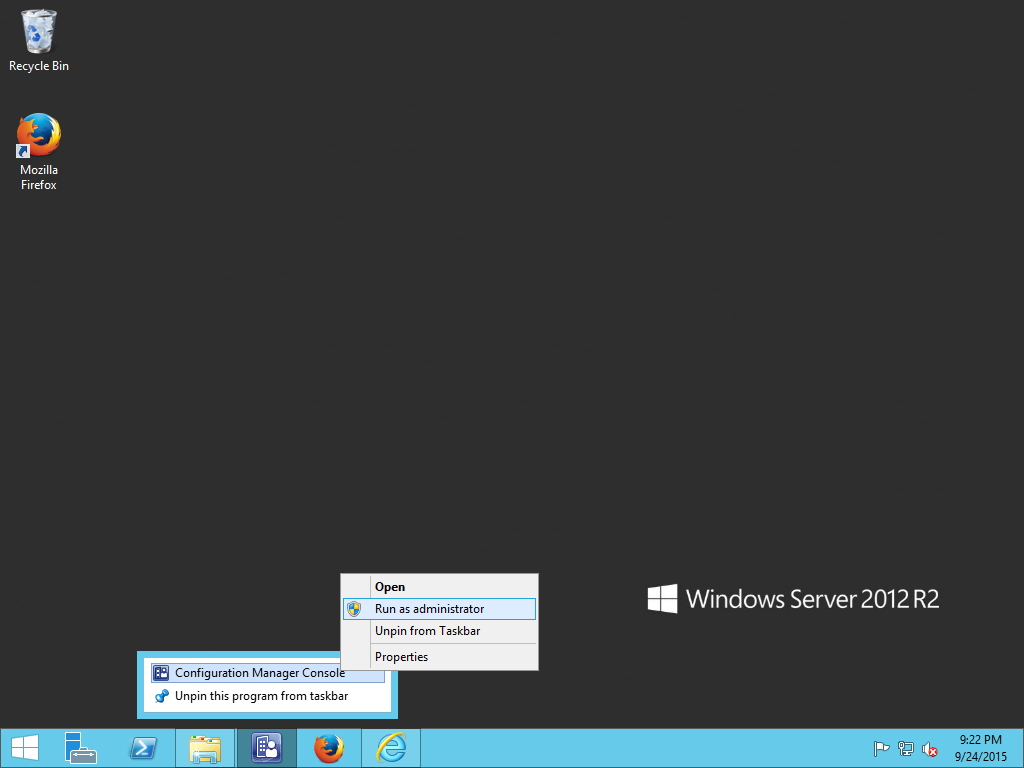Click the Configuration Manager Console taskbar icon

pyautogui.click(x=266, y=748)
